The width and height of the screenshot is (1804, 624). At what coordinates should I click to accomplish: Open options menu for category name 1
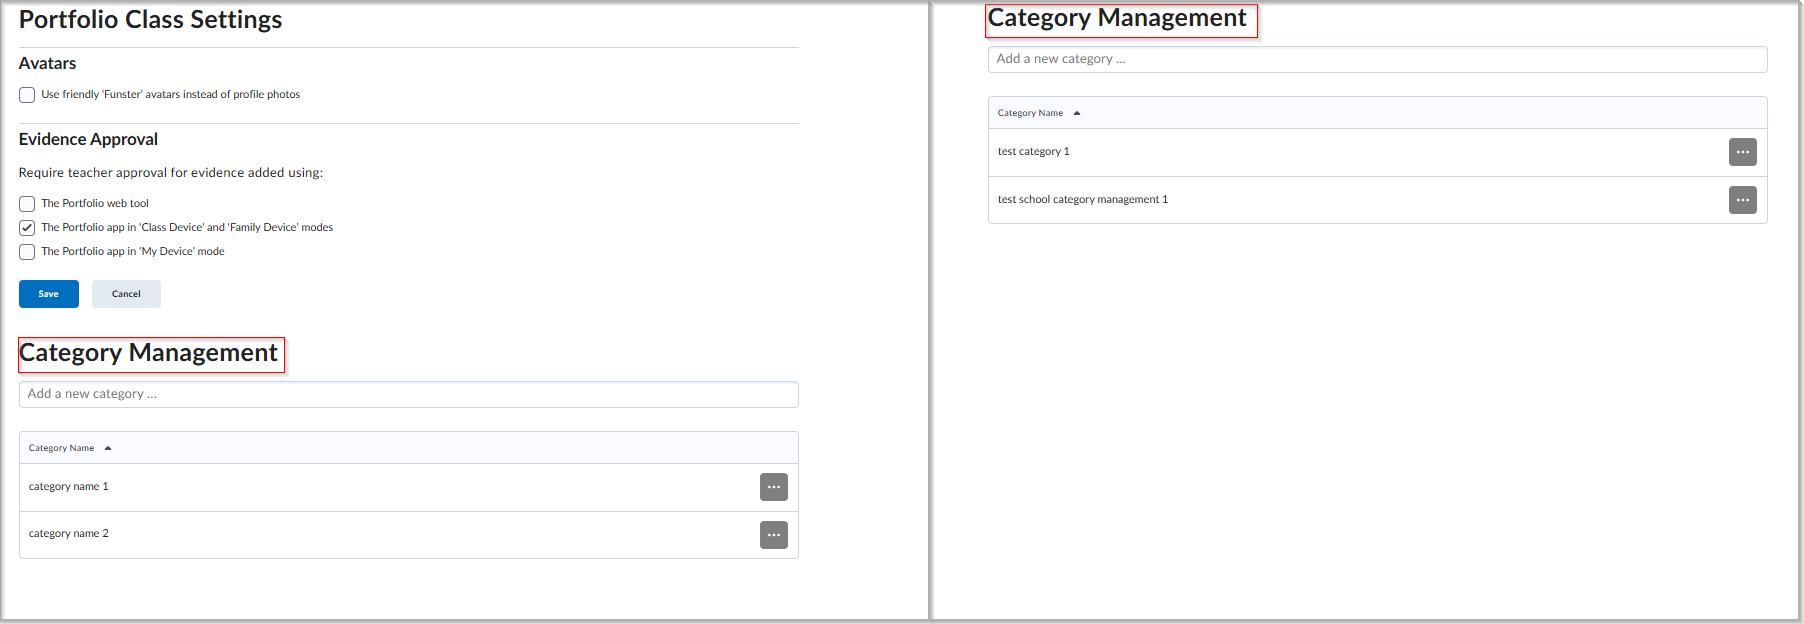tap(773, 487)
